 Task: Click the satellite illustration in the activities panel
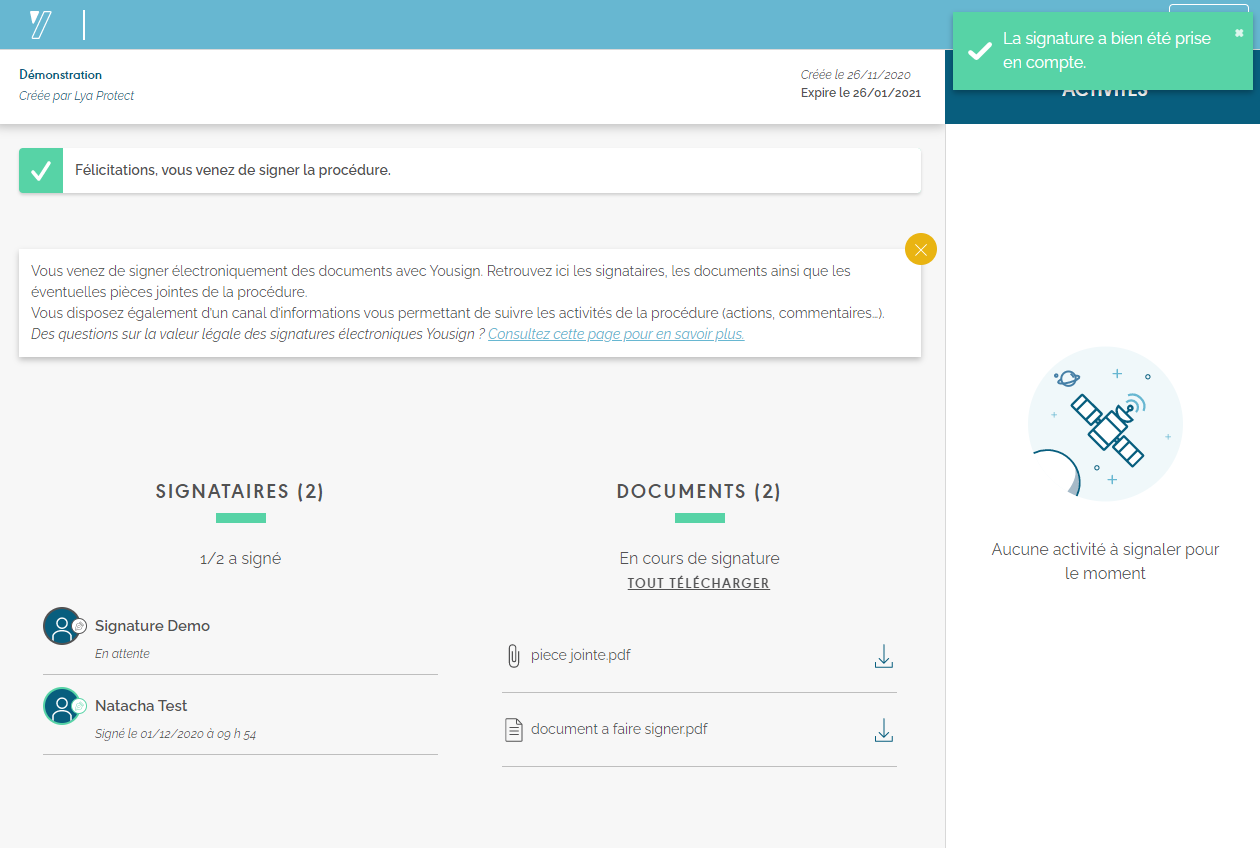1105,424
